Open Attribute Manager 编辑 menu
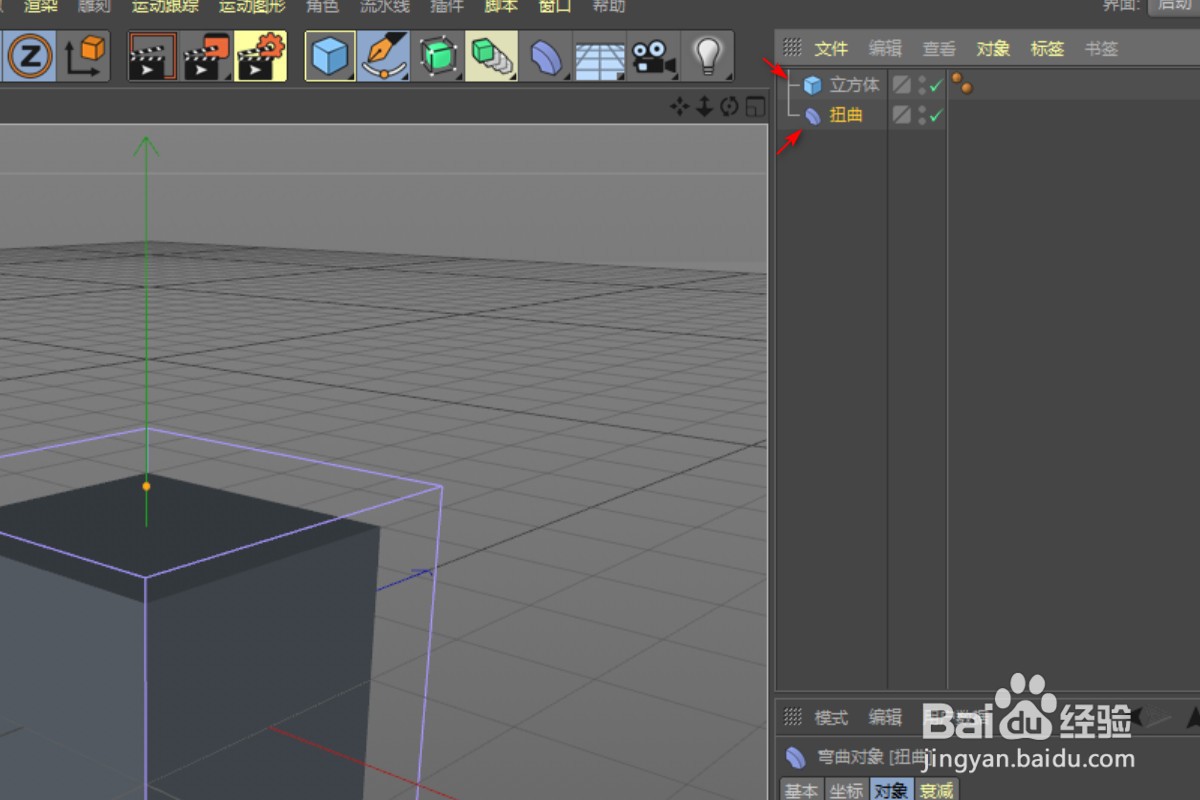This screenshot has height=800, width=1200. coord(885,717)
